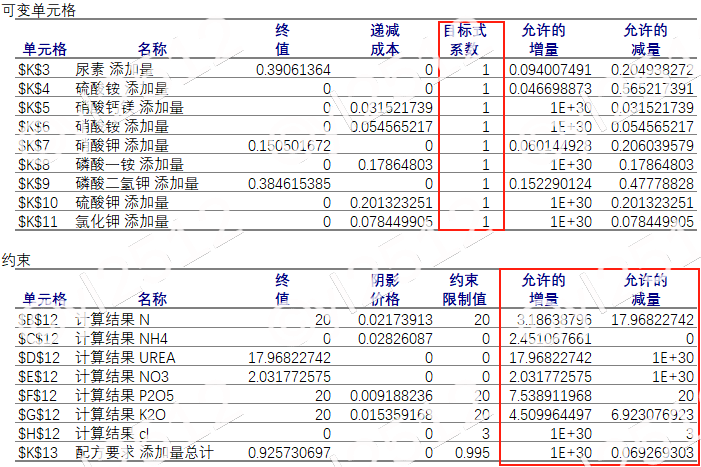Click the 约束 section heading
The width and height of the screenshot is (701, 467).
[x=15, y=260]
